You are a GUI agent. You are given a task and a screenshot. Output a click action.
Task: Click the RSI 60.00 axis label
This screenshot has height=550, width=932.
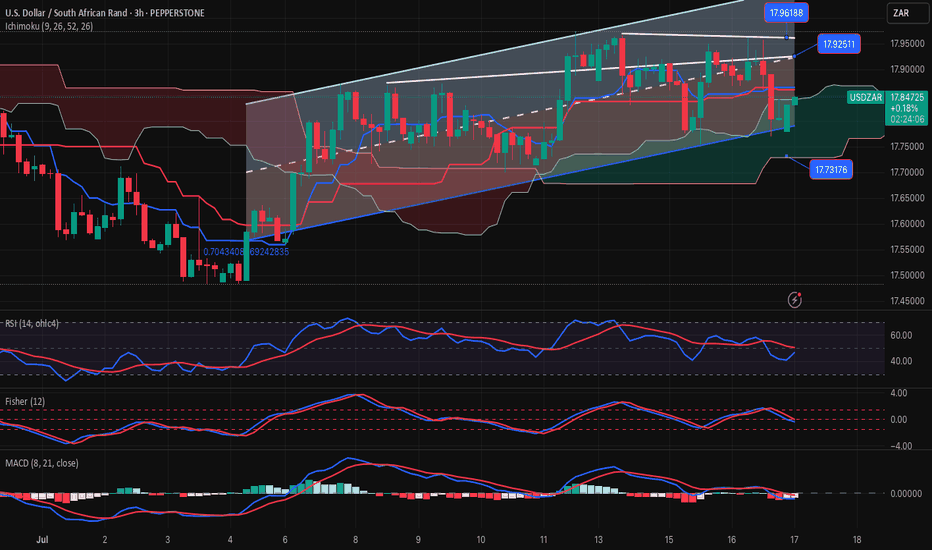tap(900, 335)
